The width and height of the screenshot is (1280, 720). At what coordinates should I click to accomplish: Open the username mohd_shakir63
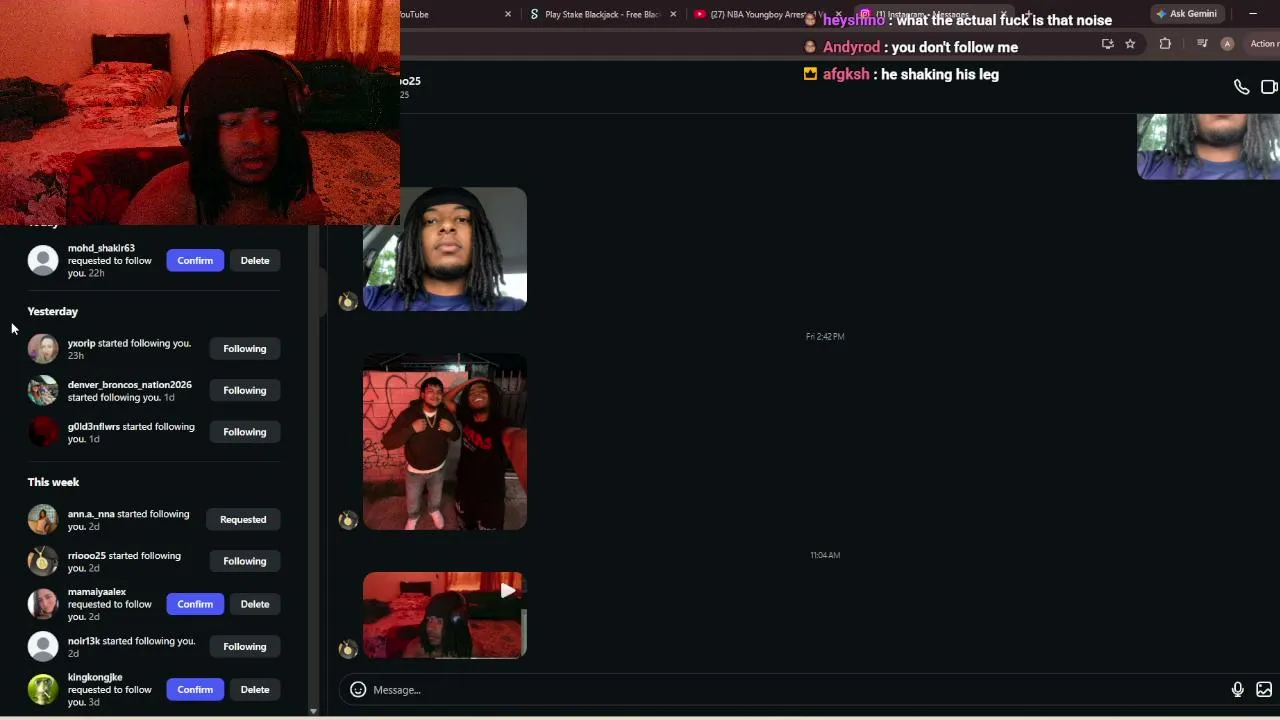[101, 248]
